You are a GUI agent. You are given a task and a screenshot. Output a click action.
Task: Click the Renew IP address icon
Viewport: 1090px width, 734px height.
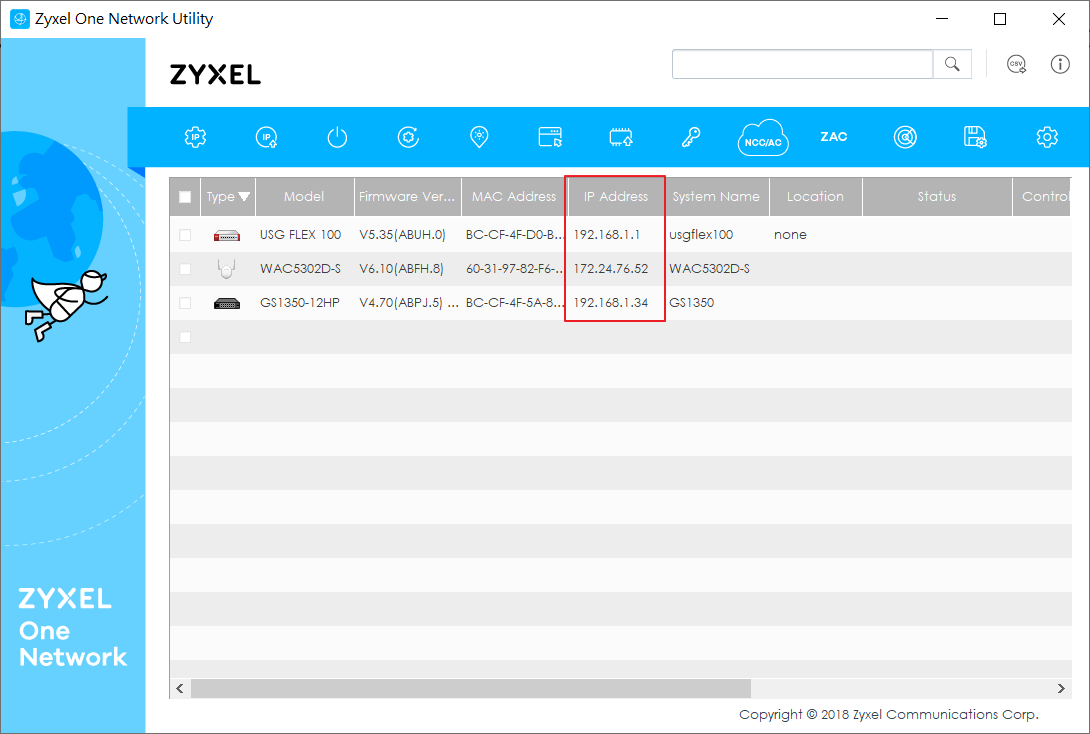click(x=266, y=137)
